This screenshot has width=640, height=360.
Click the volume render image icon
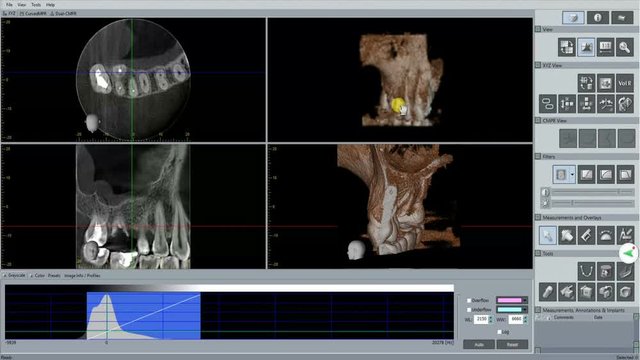[x=605, y=83]
